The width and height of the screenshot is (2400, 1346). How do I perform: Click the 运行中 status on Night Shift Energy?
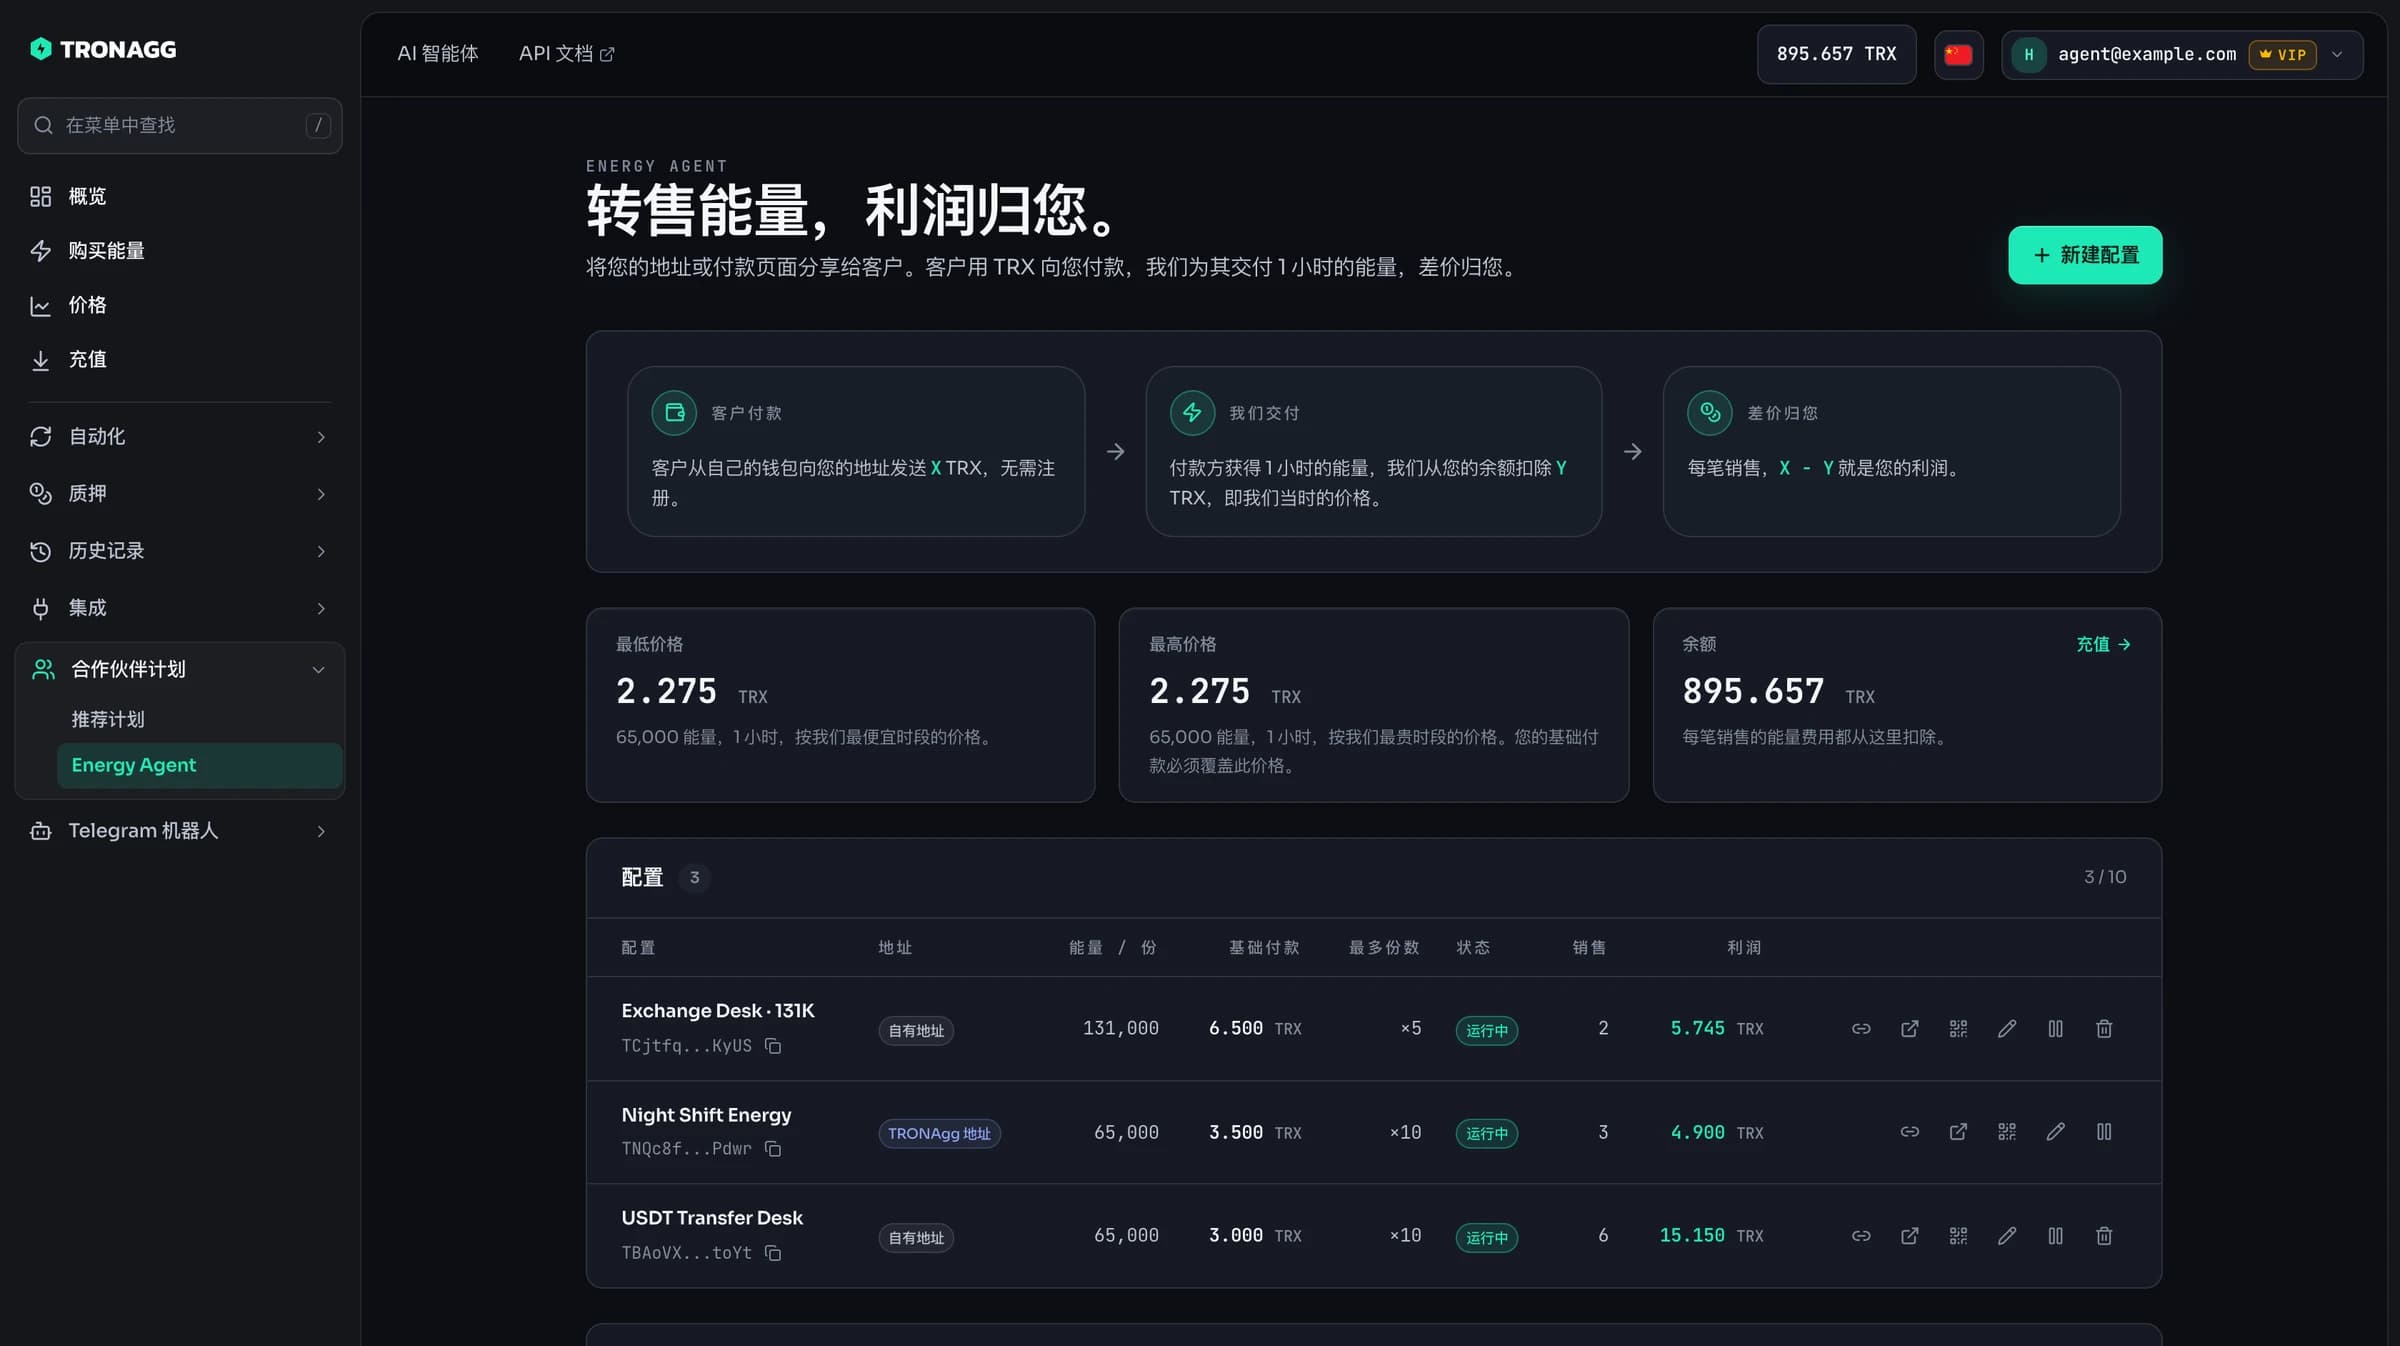pos(1486,1134)
